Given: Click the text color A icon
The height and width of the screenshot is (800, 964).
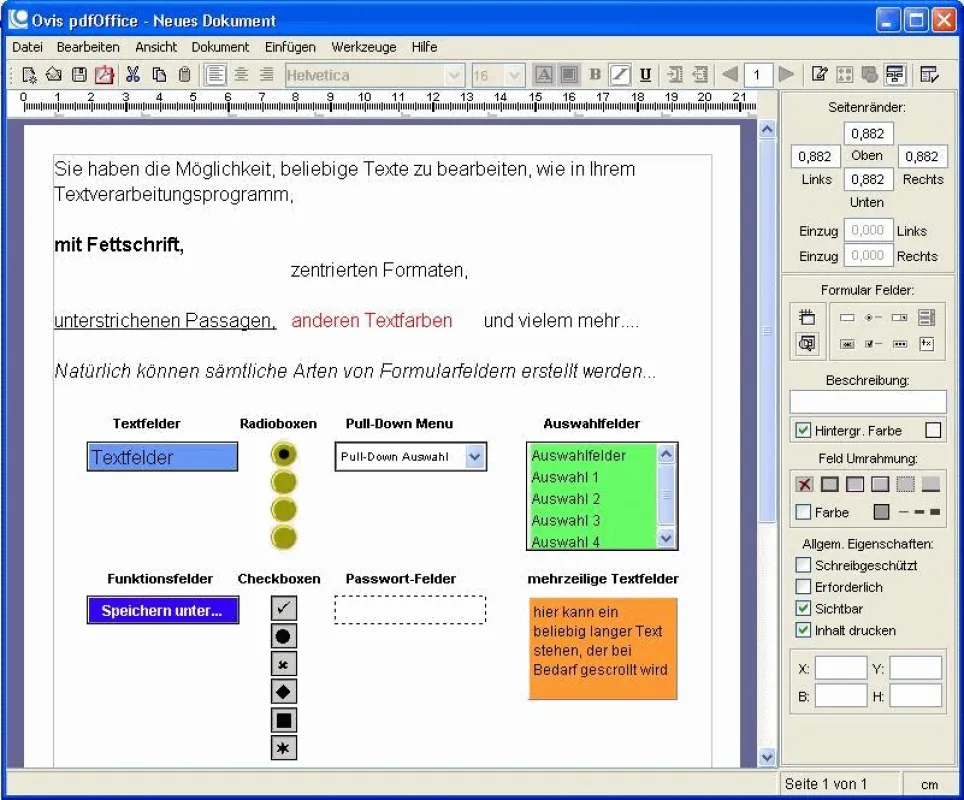Looking at the screenshot, I should pyautogui.click(x=543, y=75).
